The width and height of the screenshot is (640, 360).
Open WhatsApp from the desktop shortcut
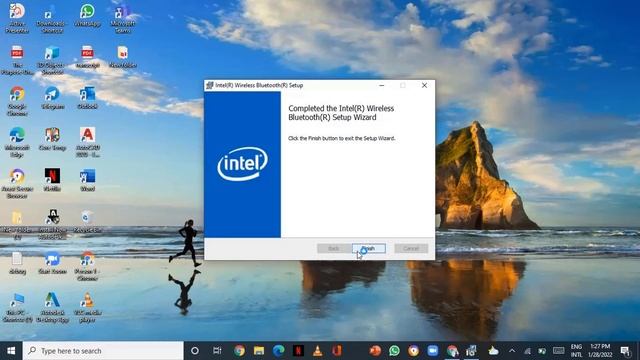tap(87, 16)
